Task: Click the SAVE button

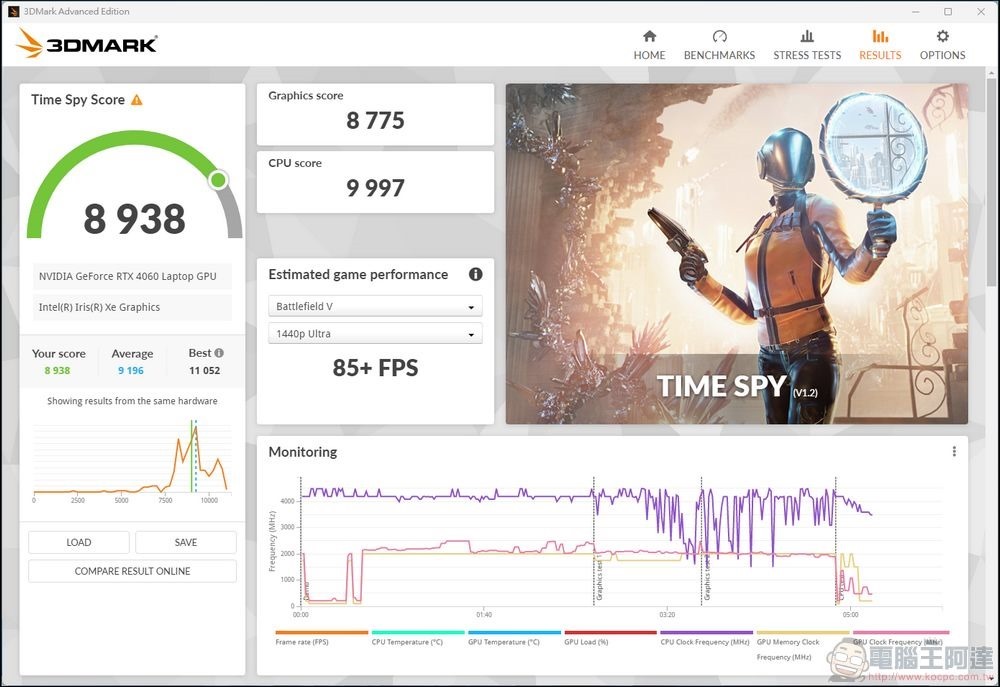Action: 186,542
